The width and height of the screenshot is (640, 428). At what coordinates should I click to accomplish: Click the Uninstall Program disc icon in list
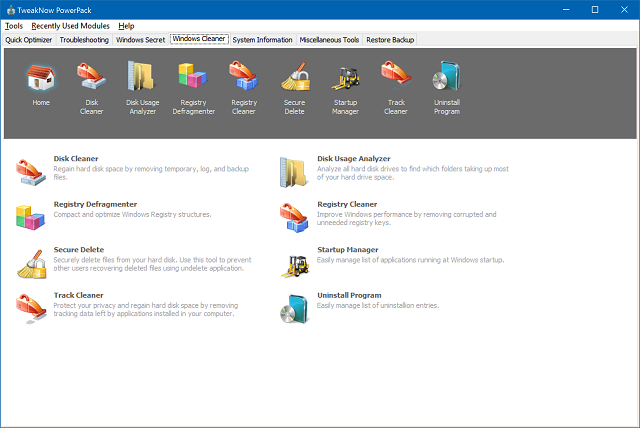(294, 309)
